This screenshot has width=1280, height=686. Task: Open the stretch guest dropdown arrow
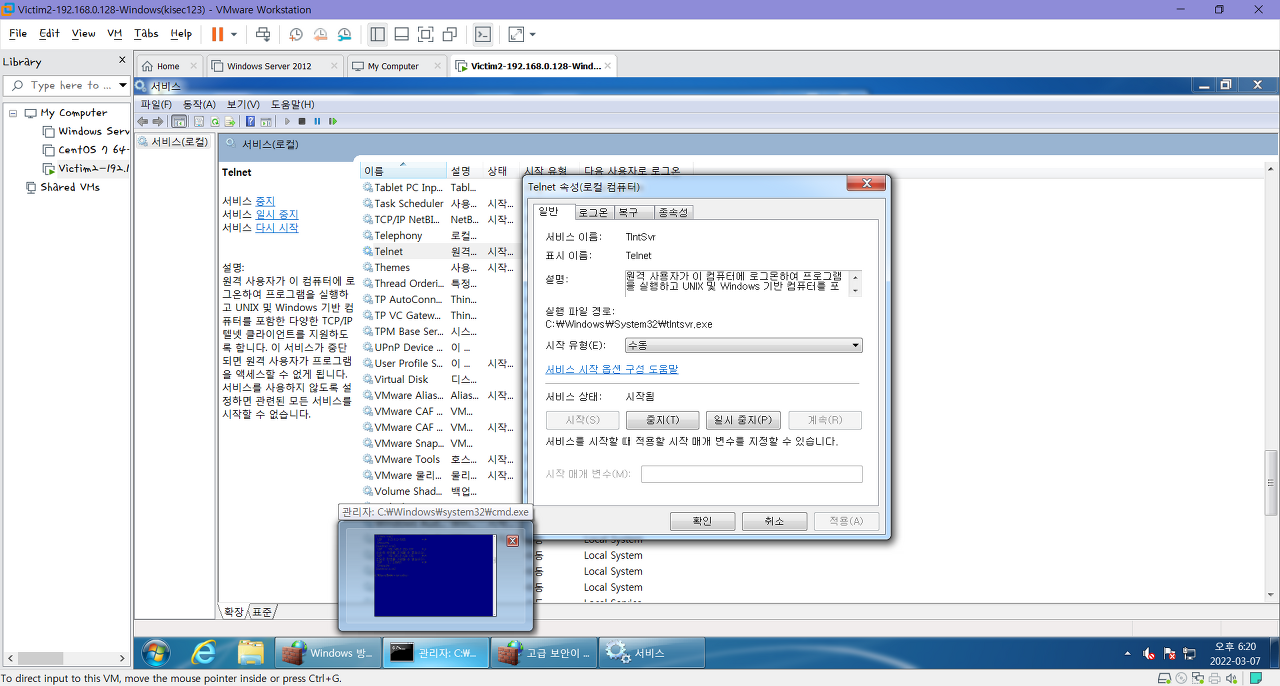pyautogui.click(x=533, y=34)
